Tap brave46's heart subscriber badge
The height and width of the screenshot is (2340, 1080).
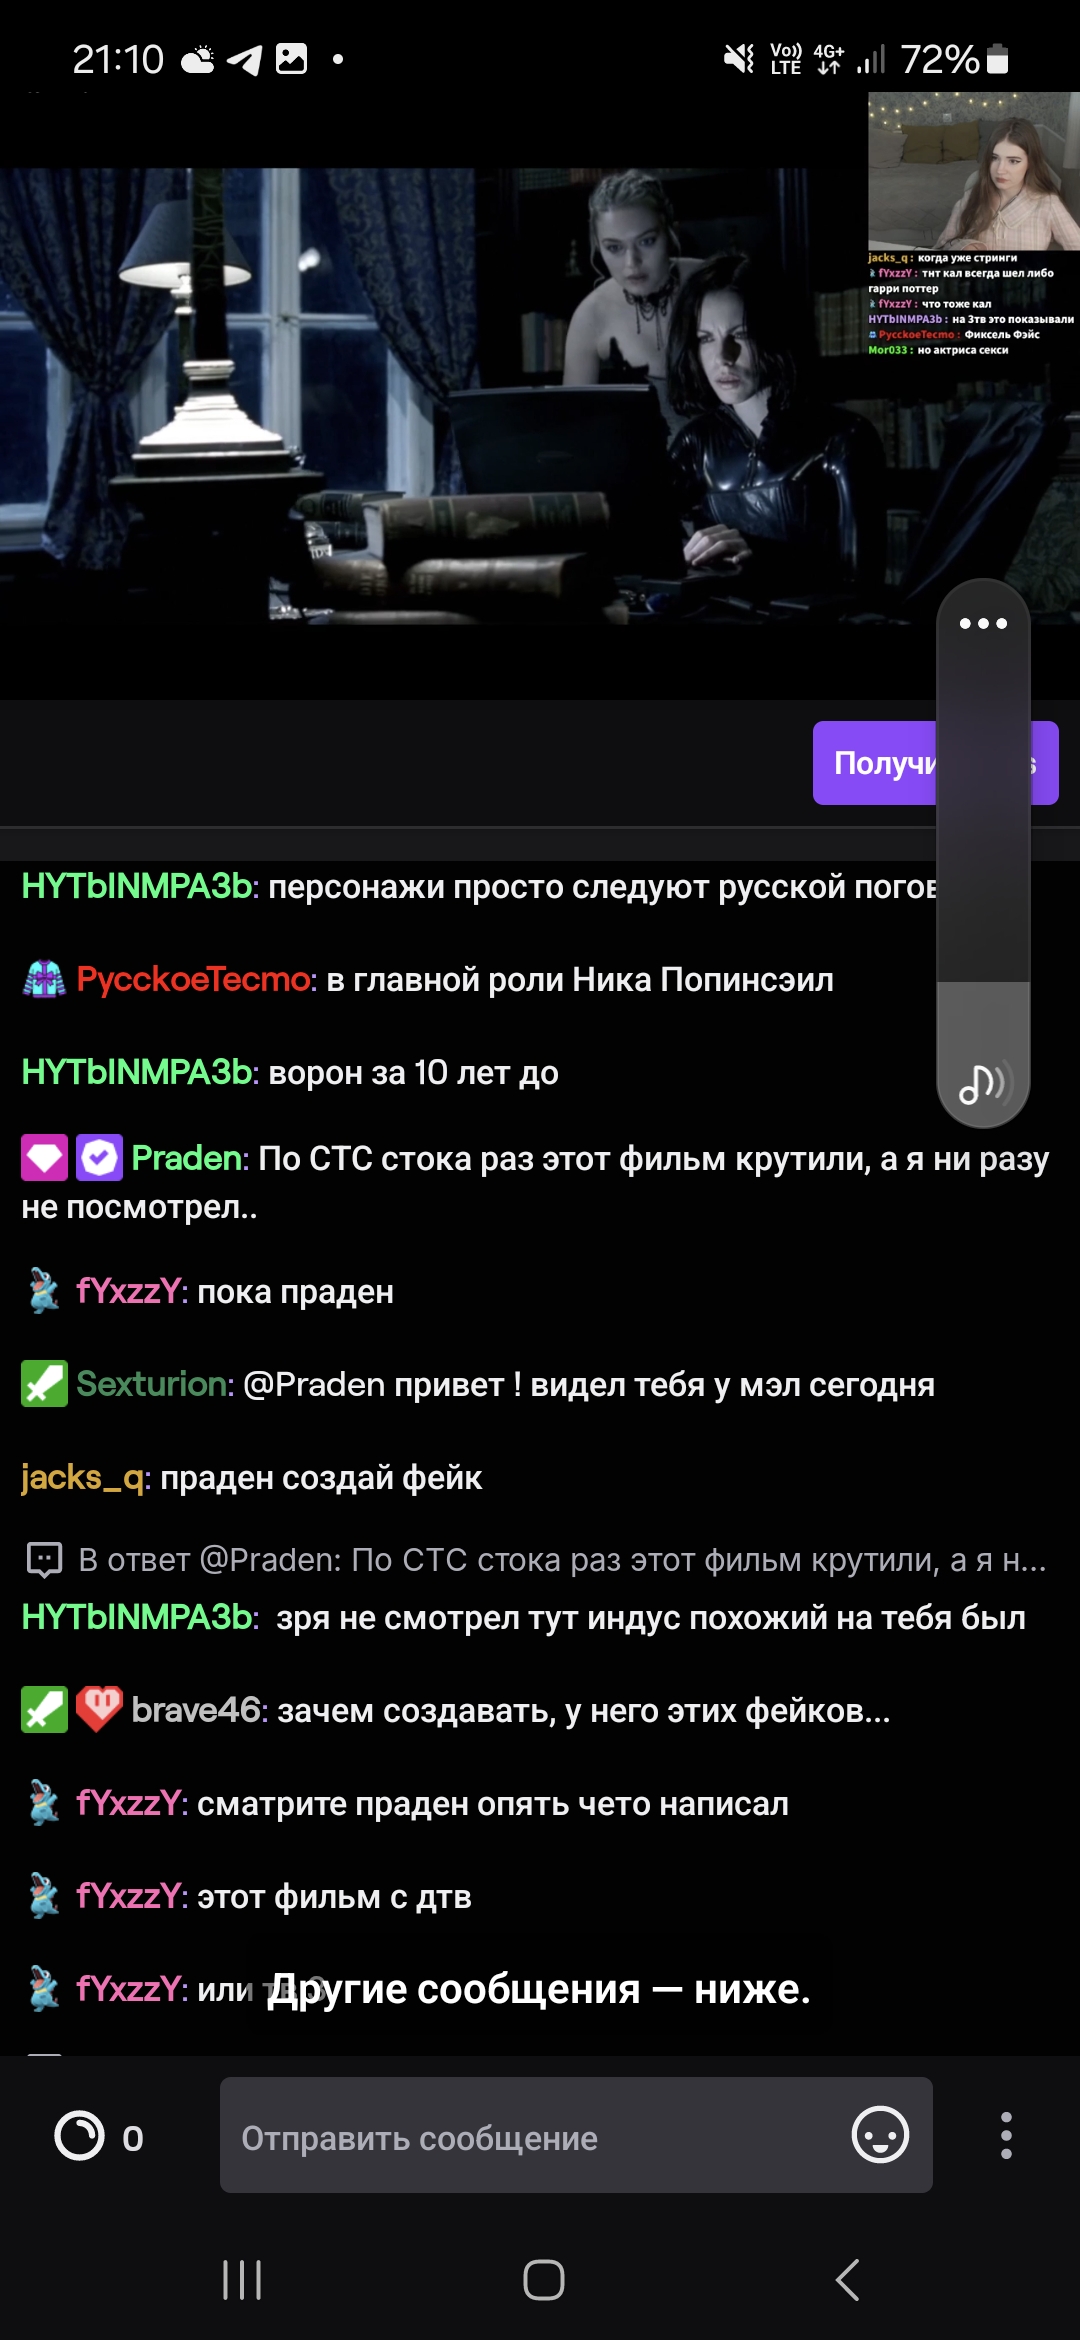coord(99,1710)
